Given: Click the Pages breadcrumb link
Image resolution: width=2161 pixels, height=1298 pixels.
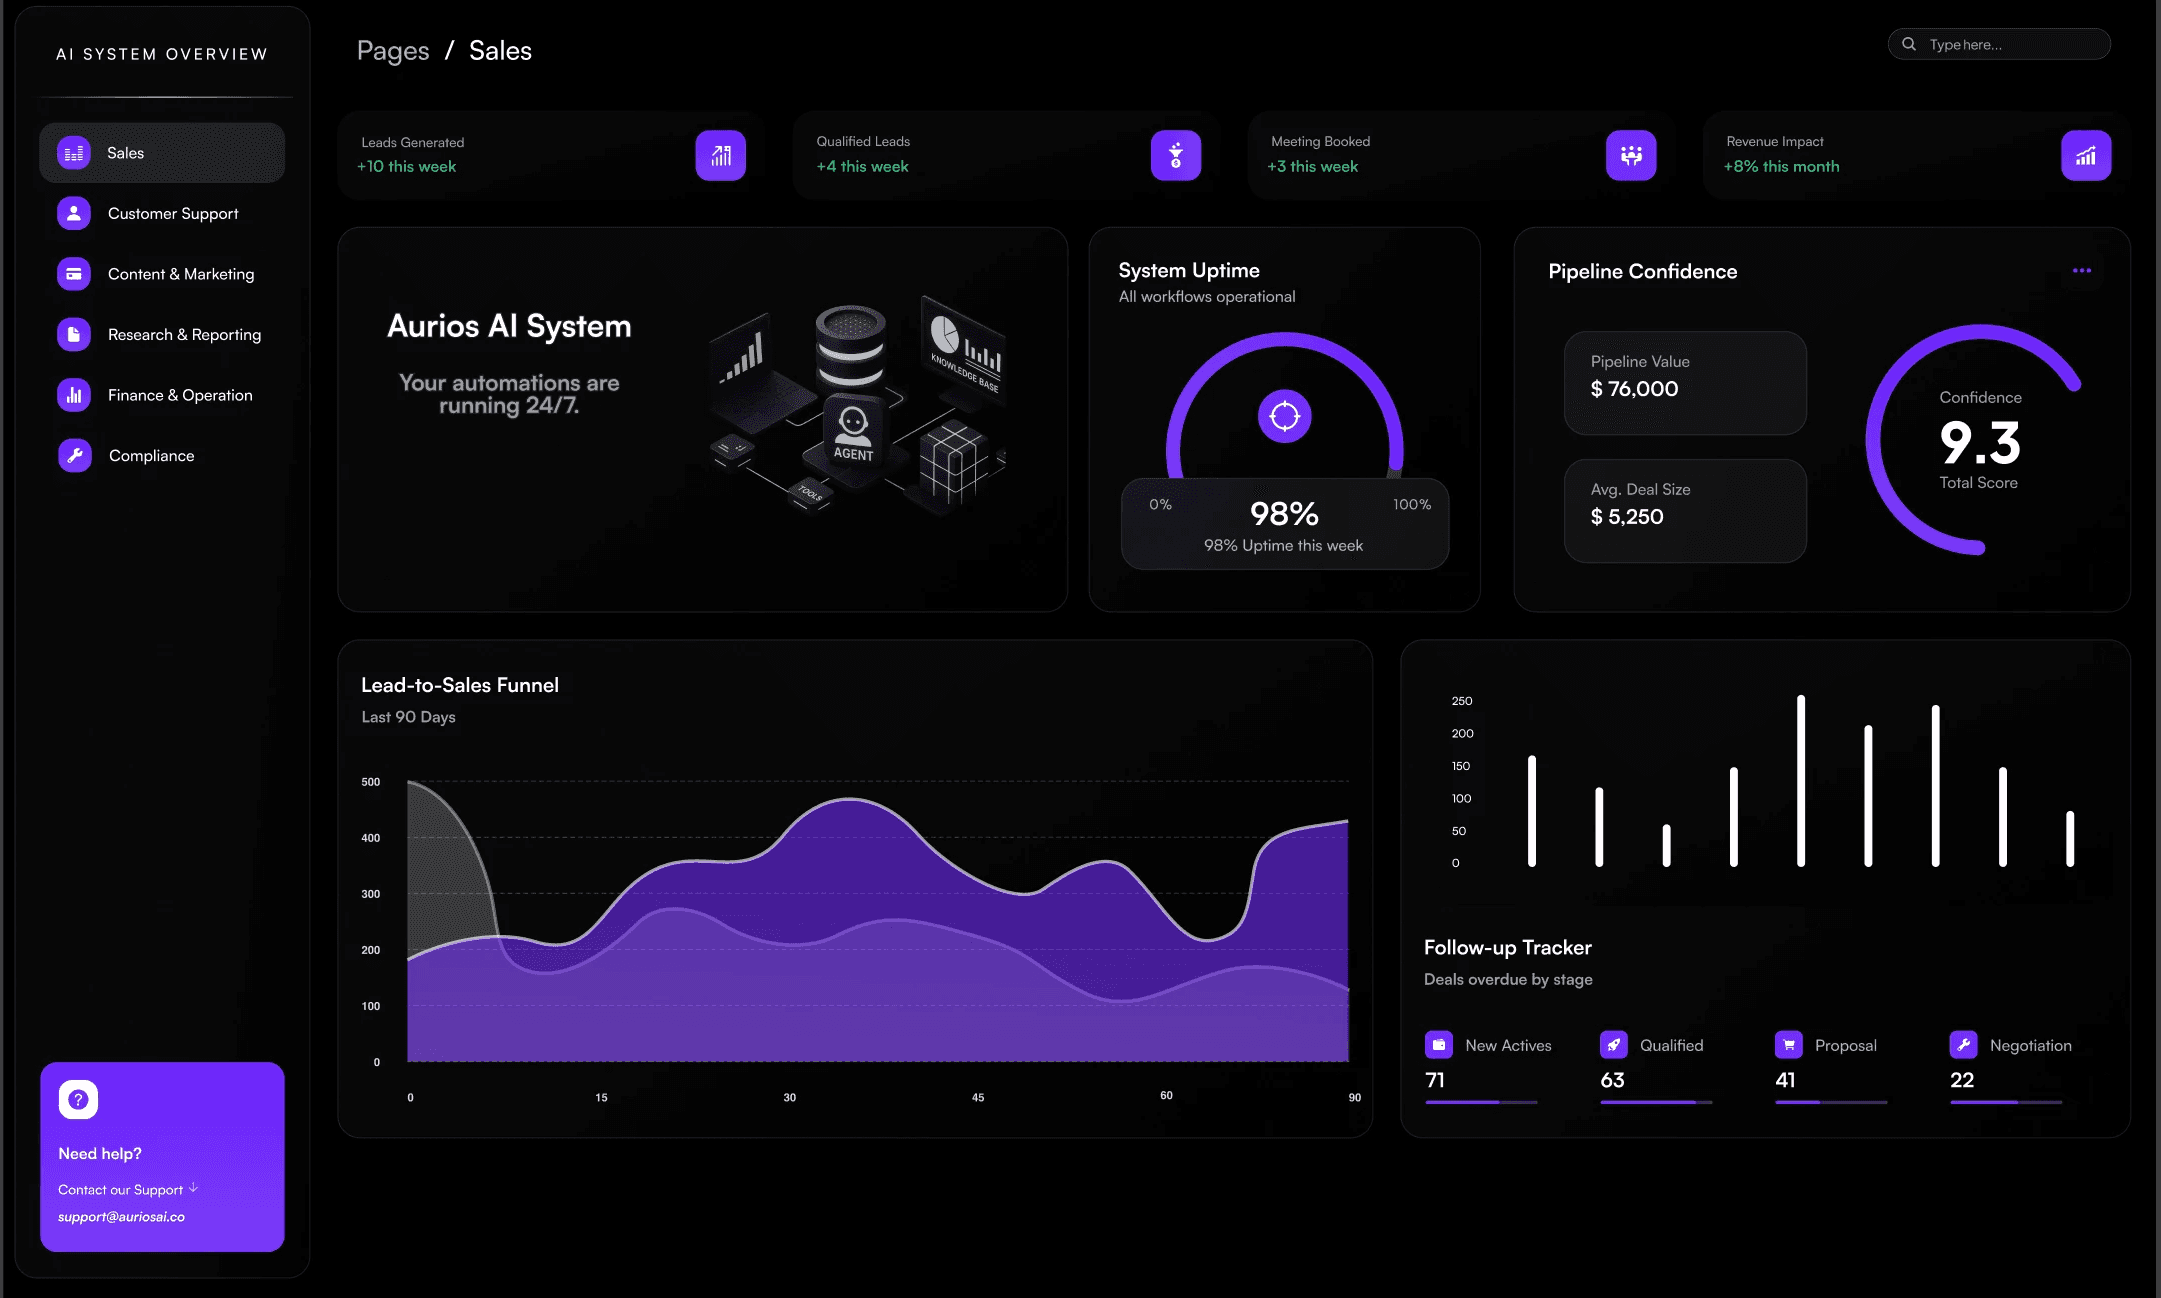Looking at the screenshot, I should pos(392,51).
